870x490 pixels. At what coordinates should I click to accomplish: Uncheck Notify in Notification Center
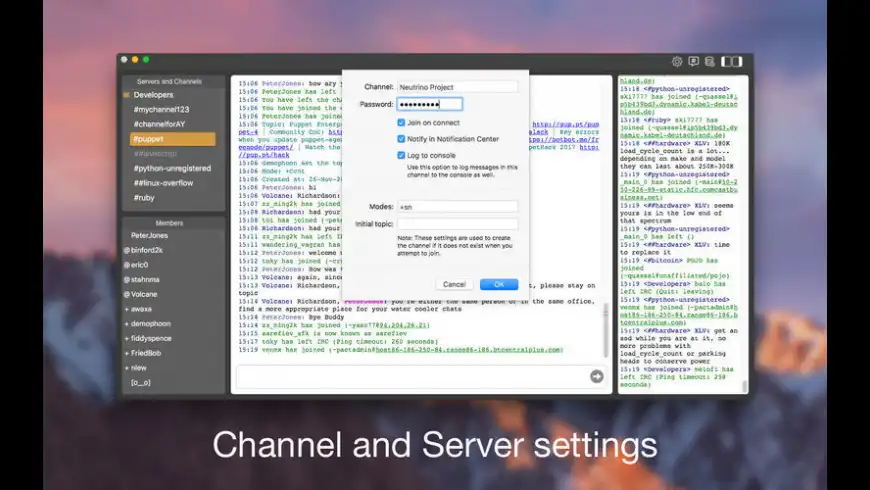point(401,139)
